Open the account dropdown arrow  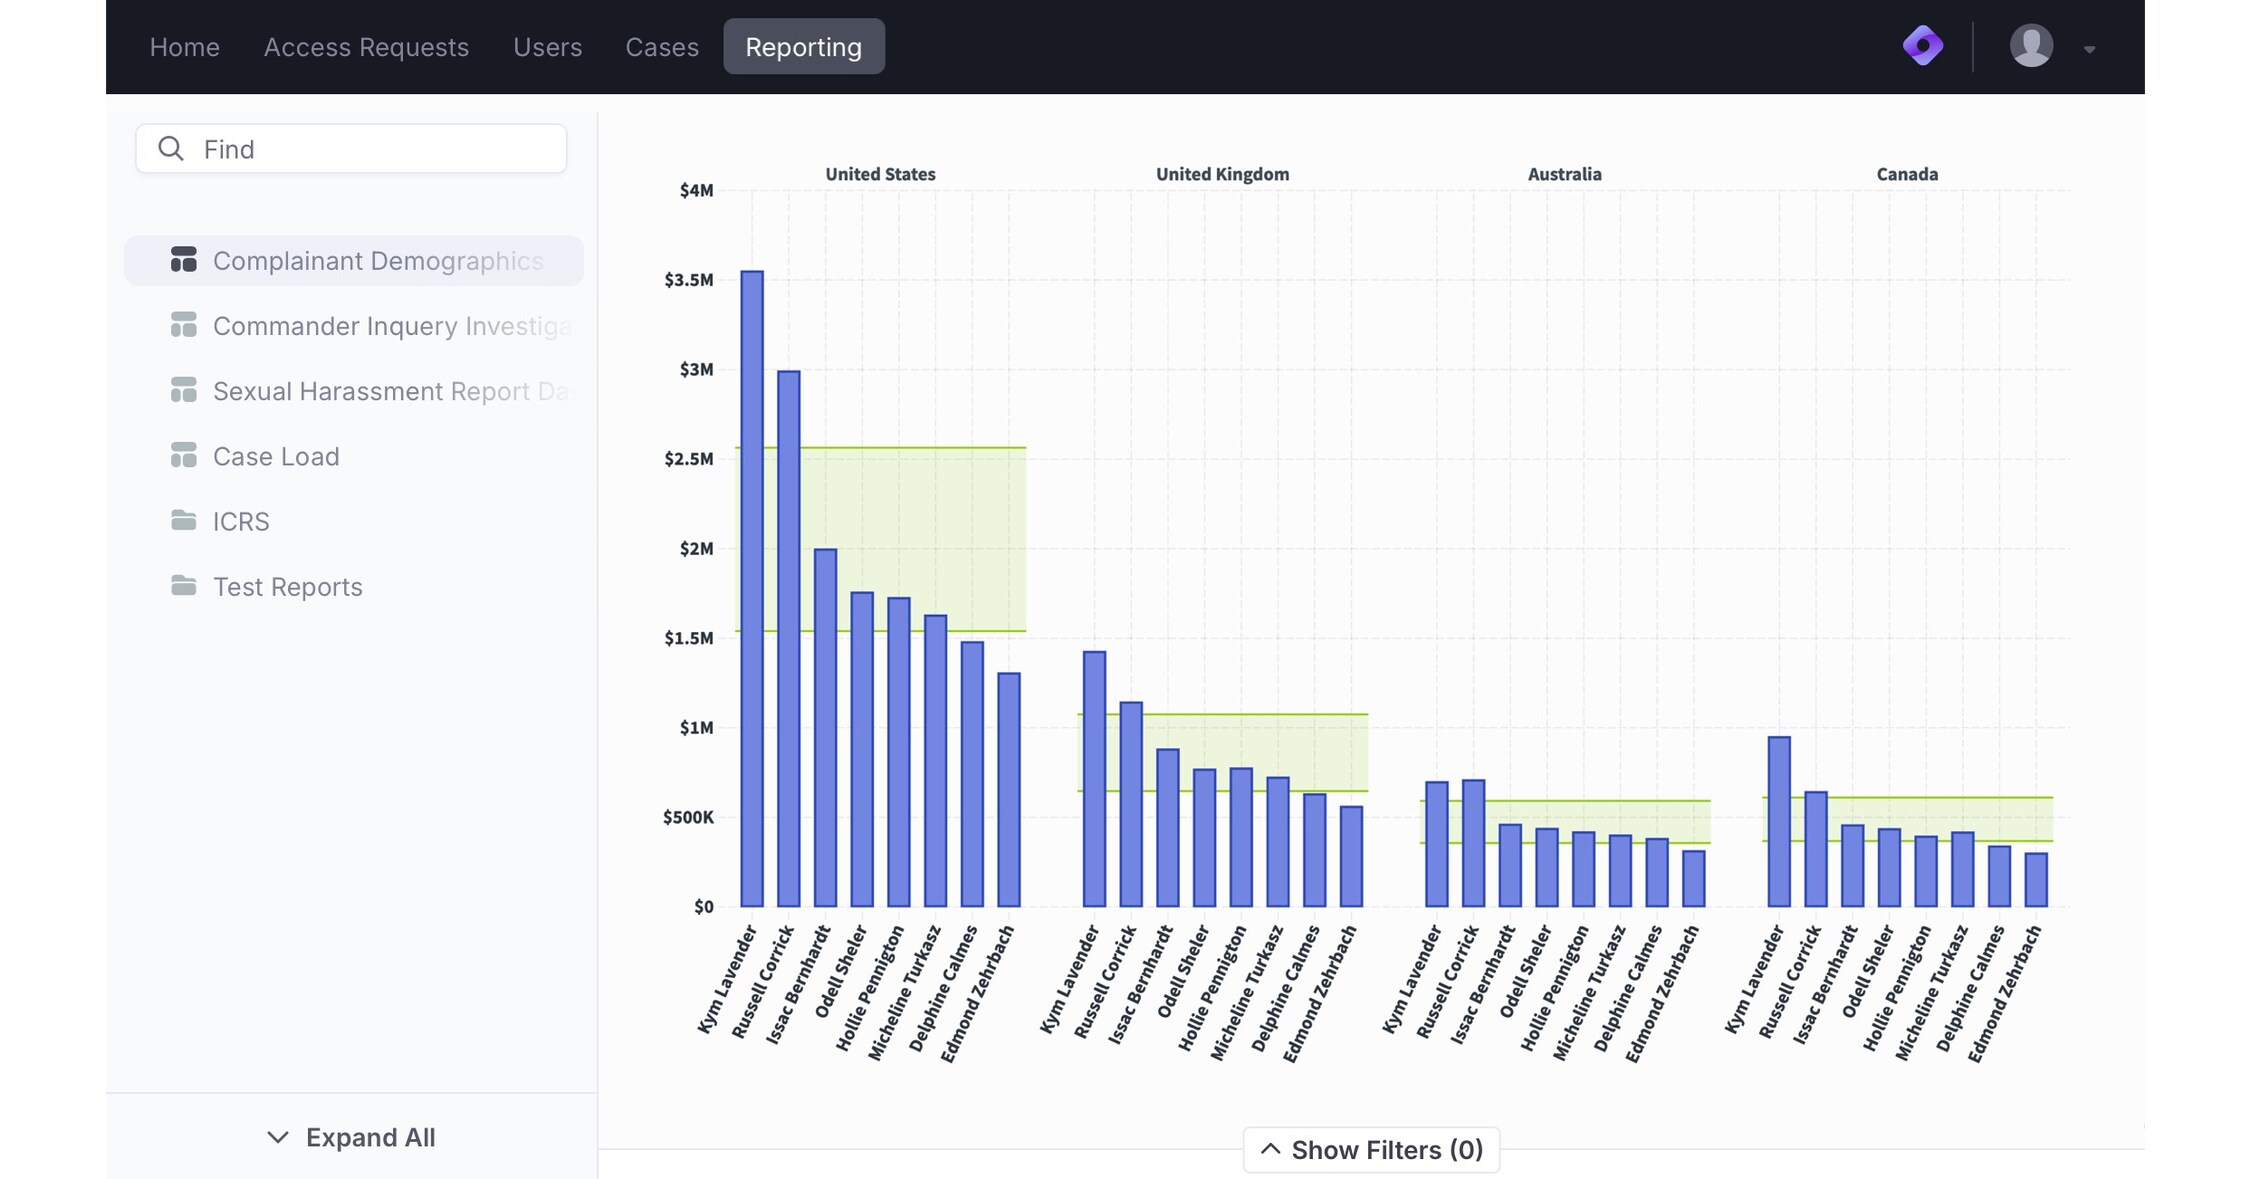[x=2089, y=49]
